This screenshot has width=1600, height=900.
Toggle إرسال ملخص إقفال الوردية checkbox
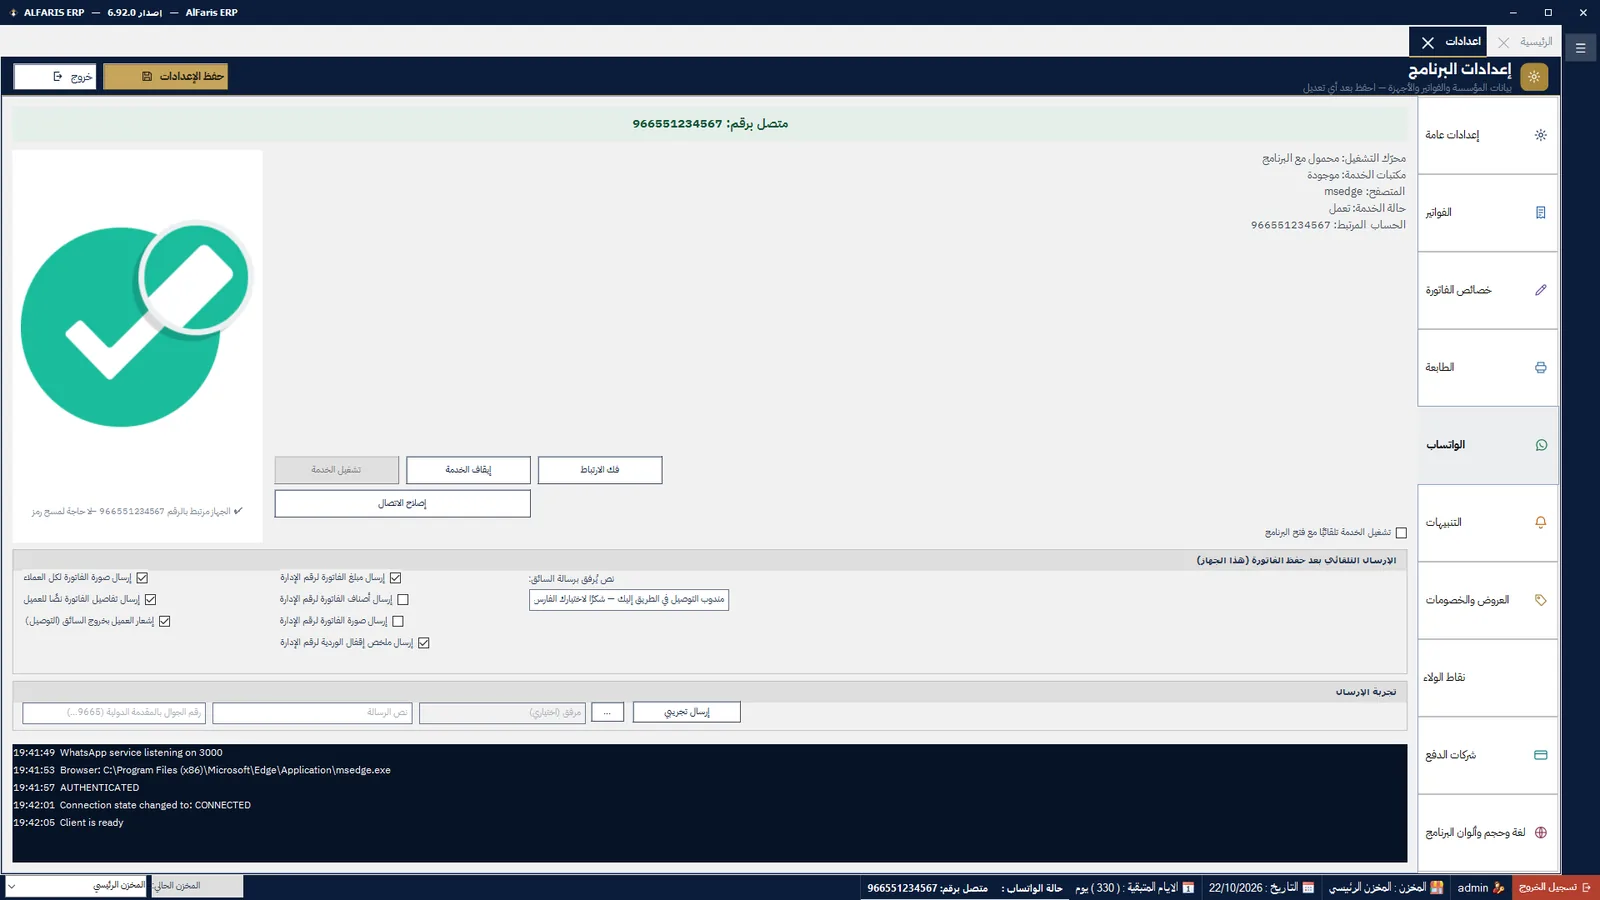(424, 643)
